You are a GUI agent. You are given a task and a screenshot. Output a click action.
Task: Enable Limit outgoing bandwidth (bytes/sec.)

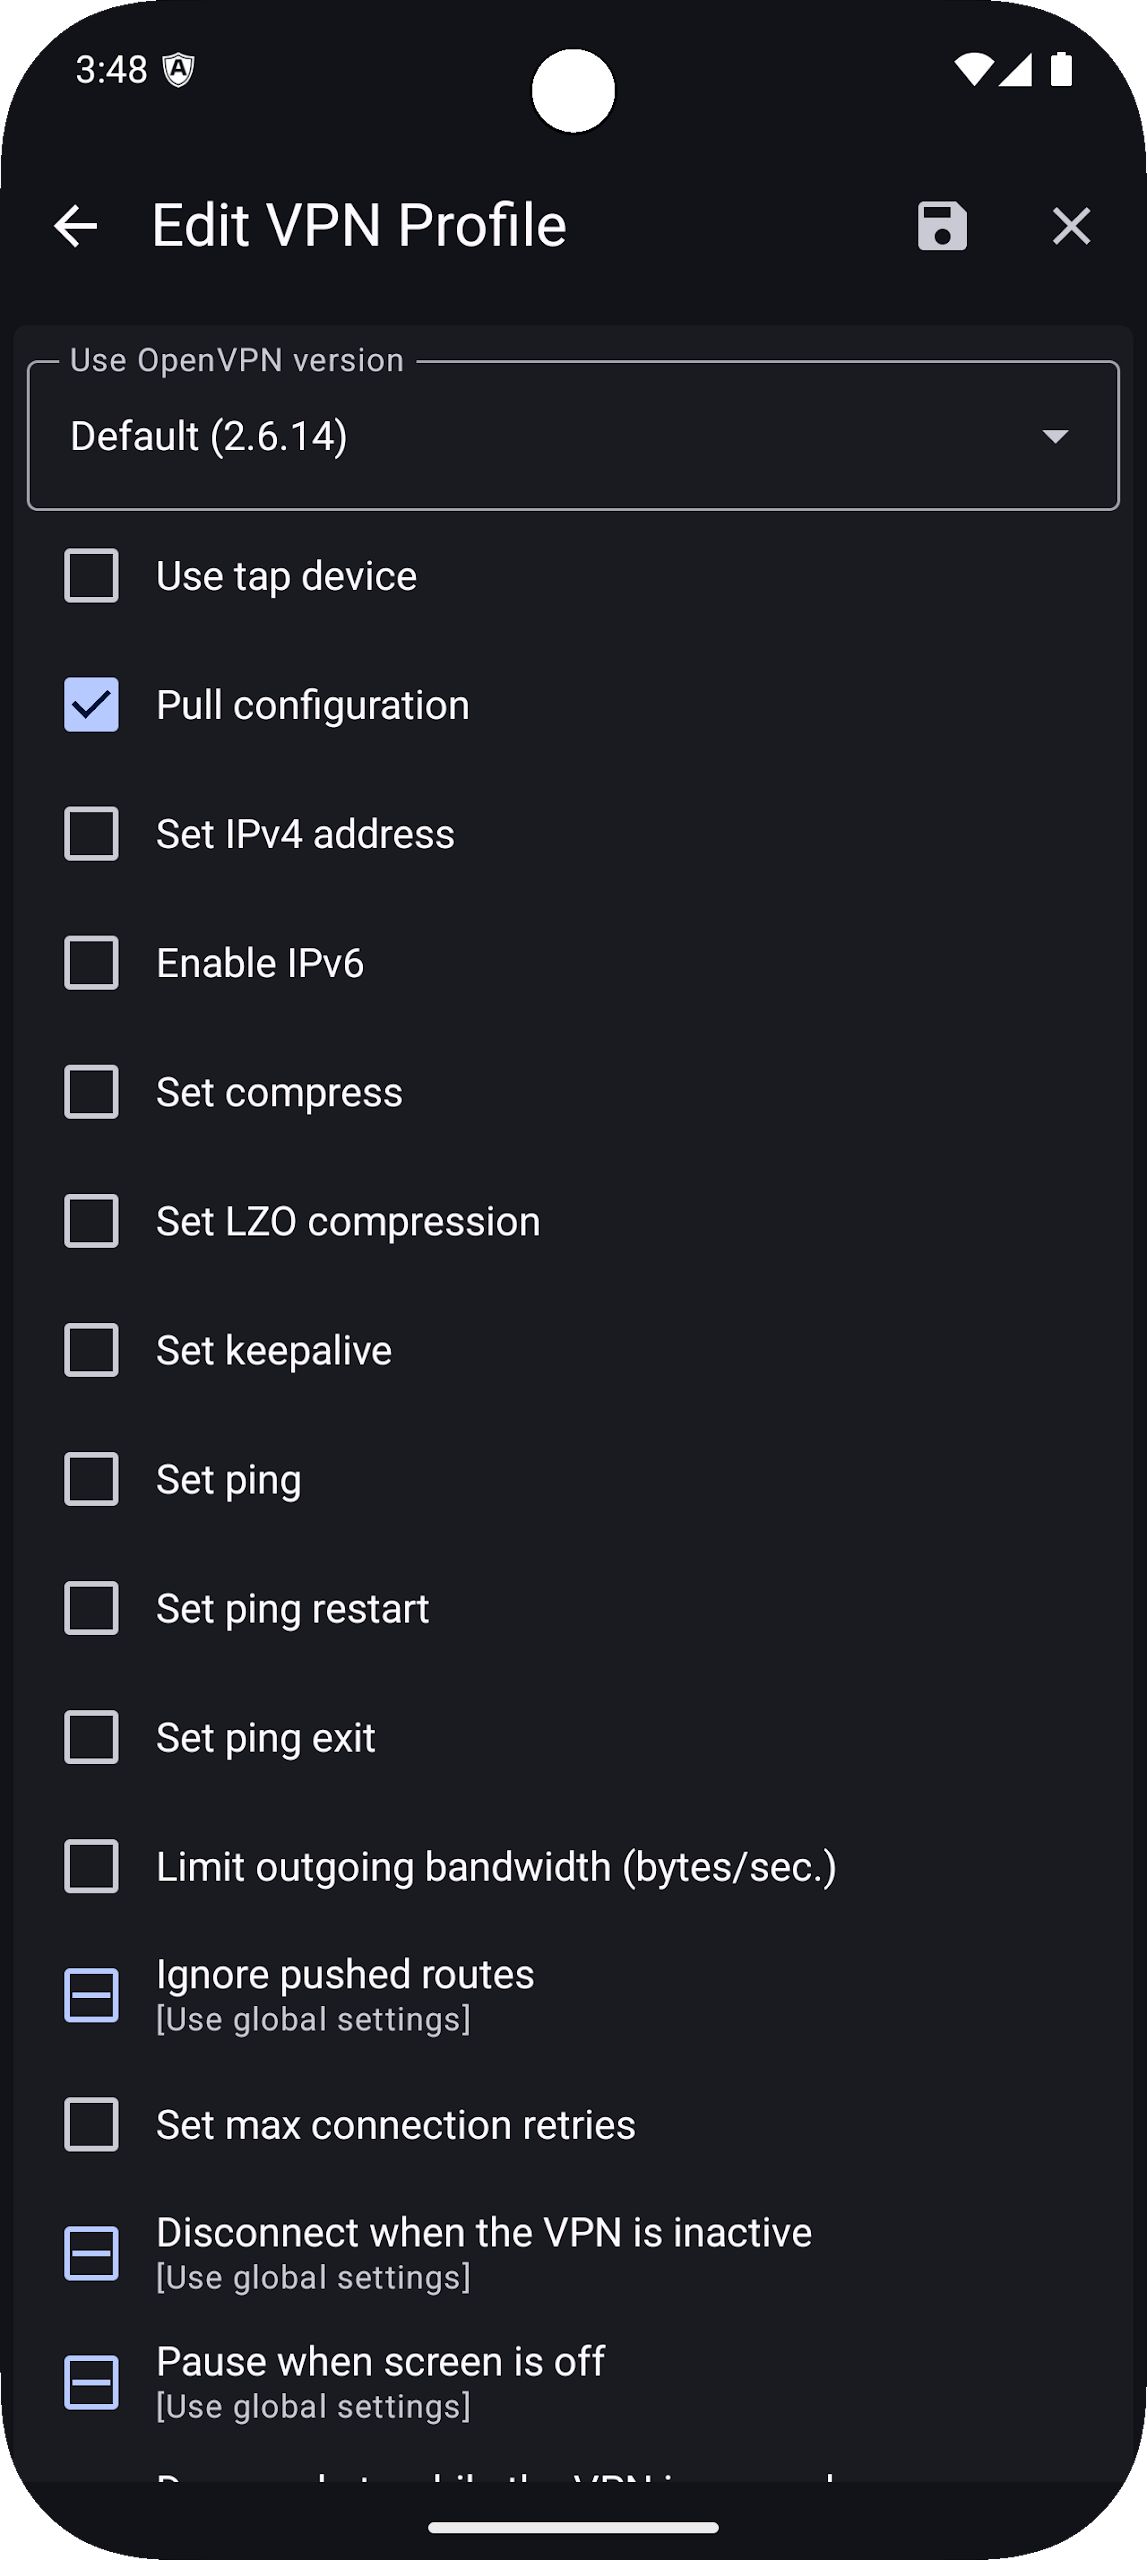(x=91, y=1866)
